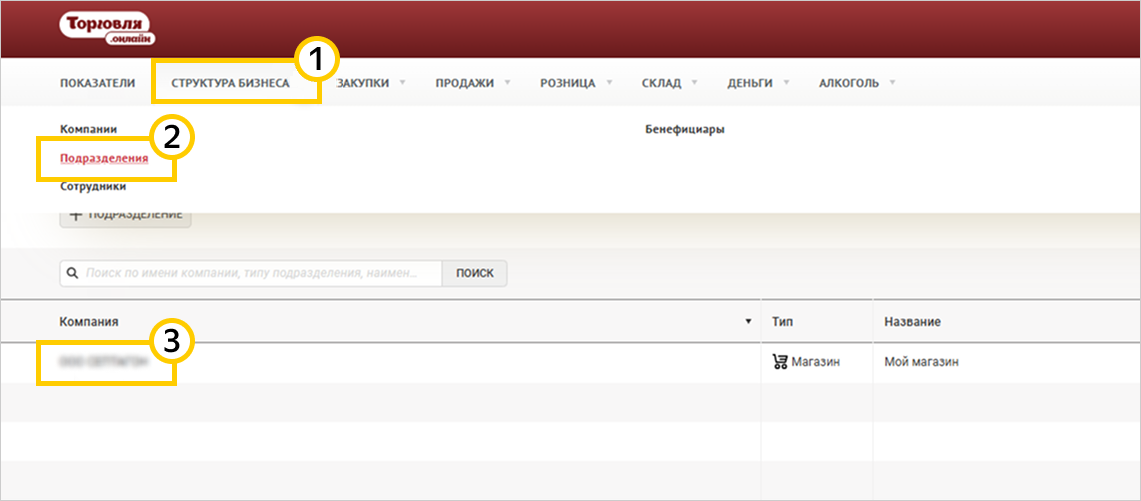Expand the ДЕНЬГИ dropdown arrow

786,82
